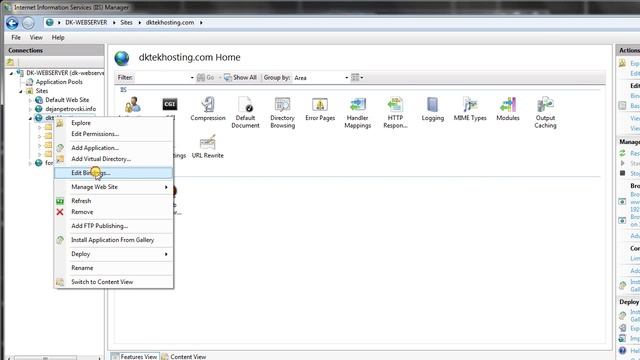
Task: Click the arrow after dktekhosting.com in breadcrumb
Action: (201, 22)
